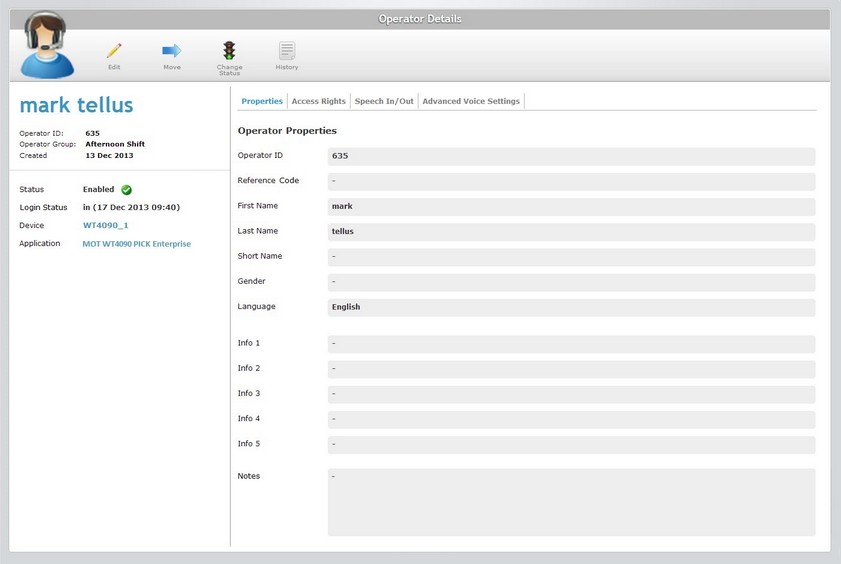Click the Operator Properties heading
The width and height of the screenshot is (841, 564).
coord(287,131)
